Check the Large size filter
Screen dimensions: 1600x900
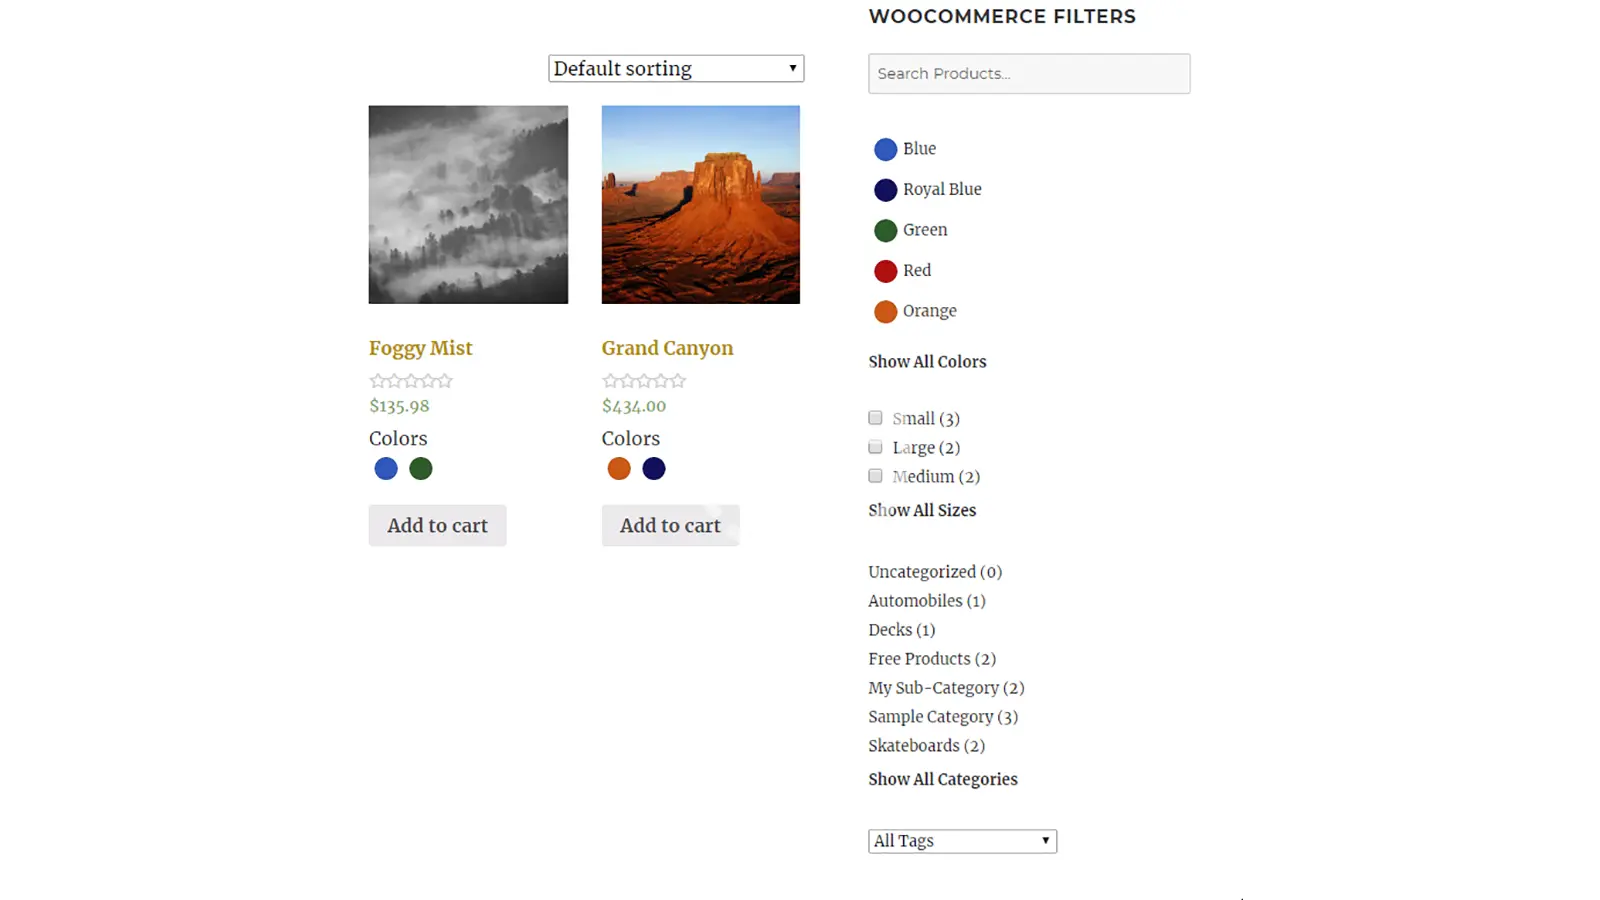point(876,447)
